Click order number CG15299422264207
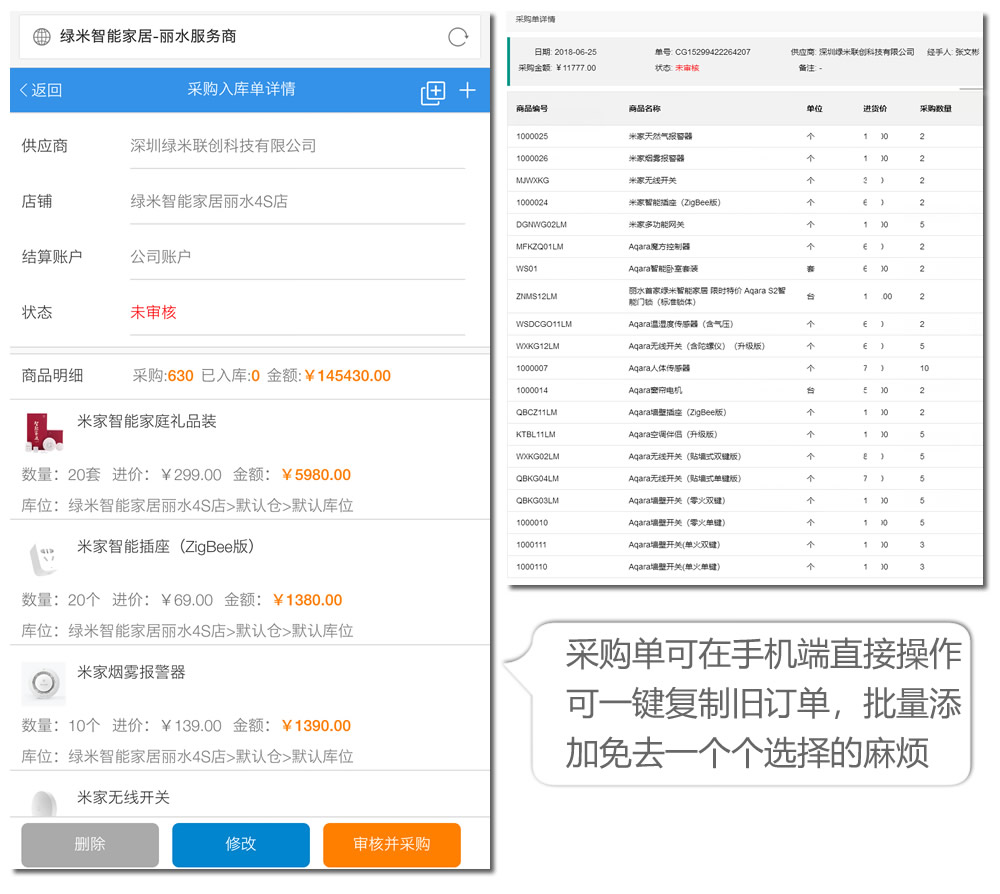Viewport: 1000px width, 894px height. (x=712, y=52)
